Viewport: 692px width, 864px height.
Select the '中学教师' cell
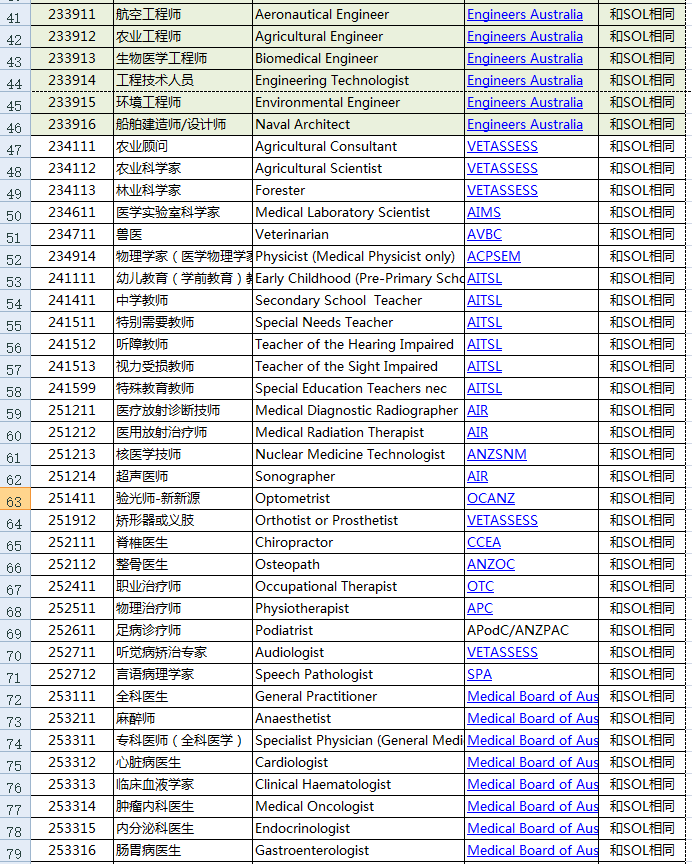[183, 301]
